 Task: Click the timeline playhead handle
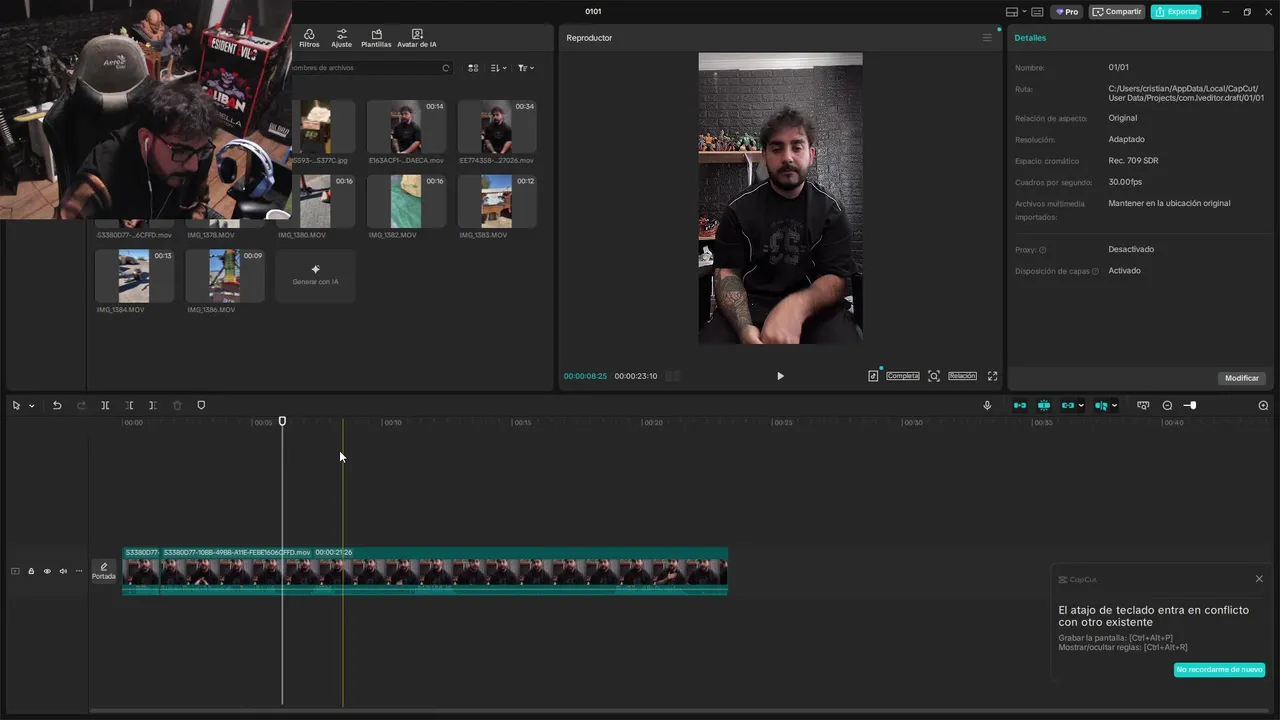pos(282,421)
